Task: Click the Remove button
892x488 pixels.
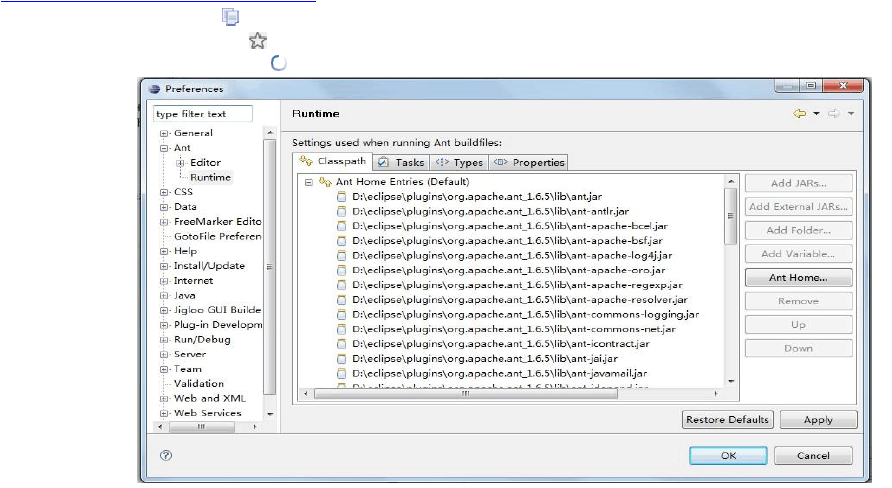Action: [x=798, y=301]
